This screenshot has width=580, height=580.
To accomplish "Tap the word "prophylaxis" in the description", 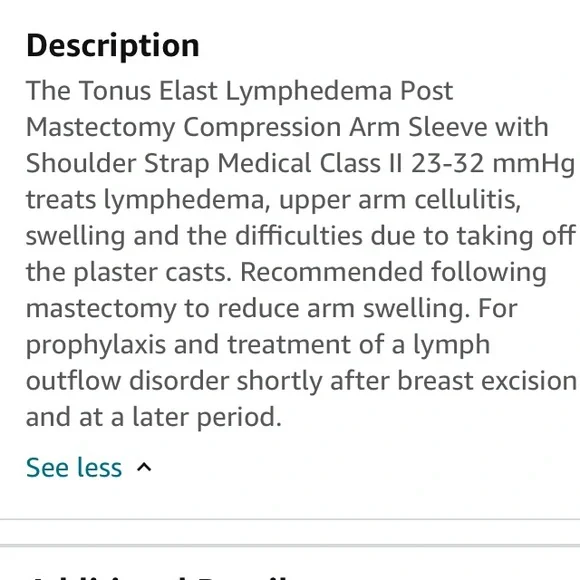I will (96, 346).
